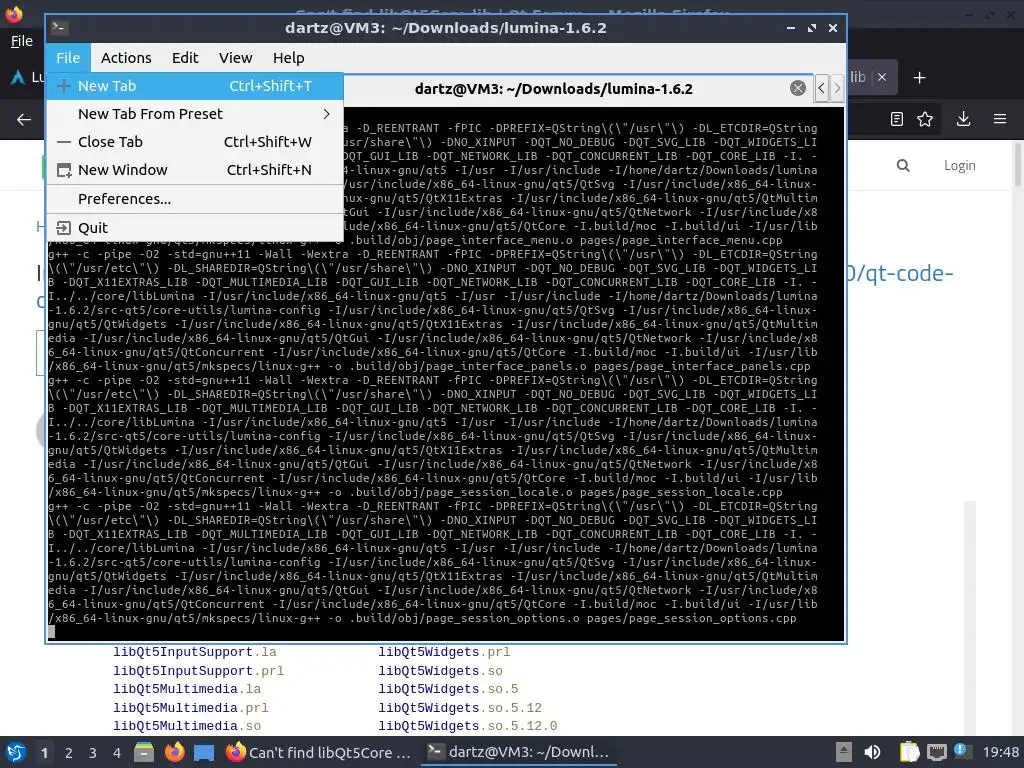Image resolution: width=1024 pixels, height=768 pixels.
Task: Switch to the dartz@VM3 terminal taskbar entry
Action: click(519, 752)
